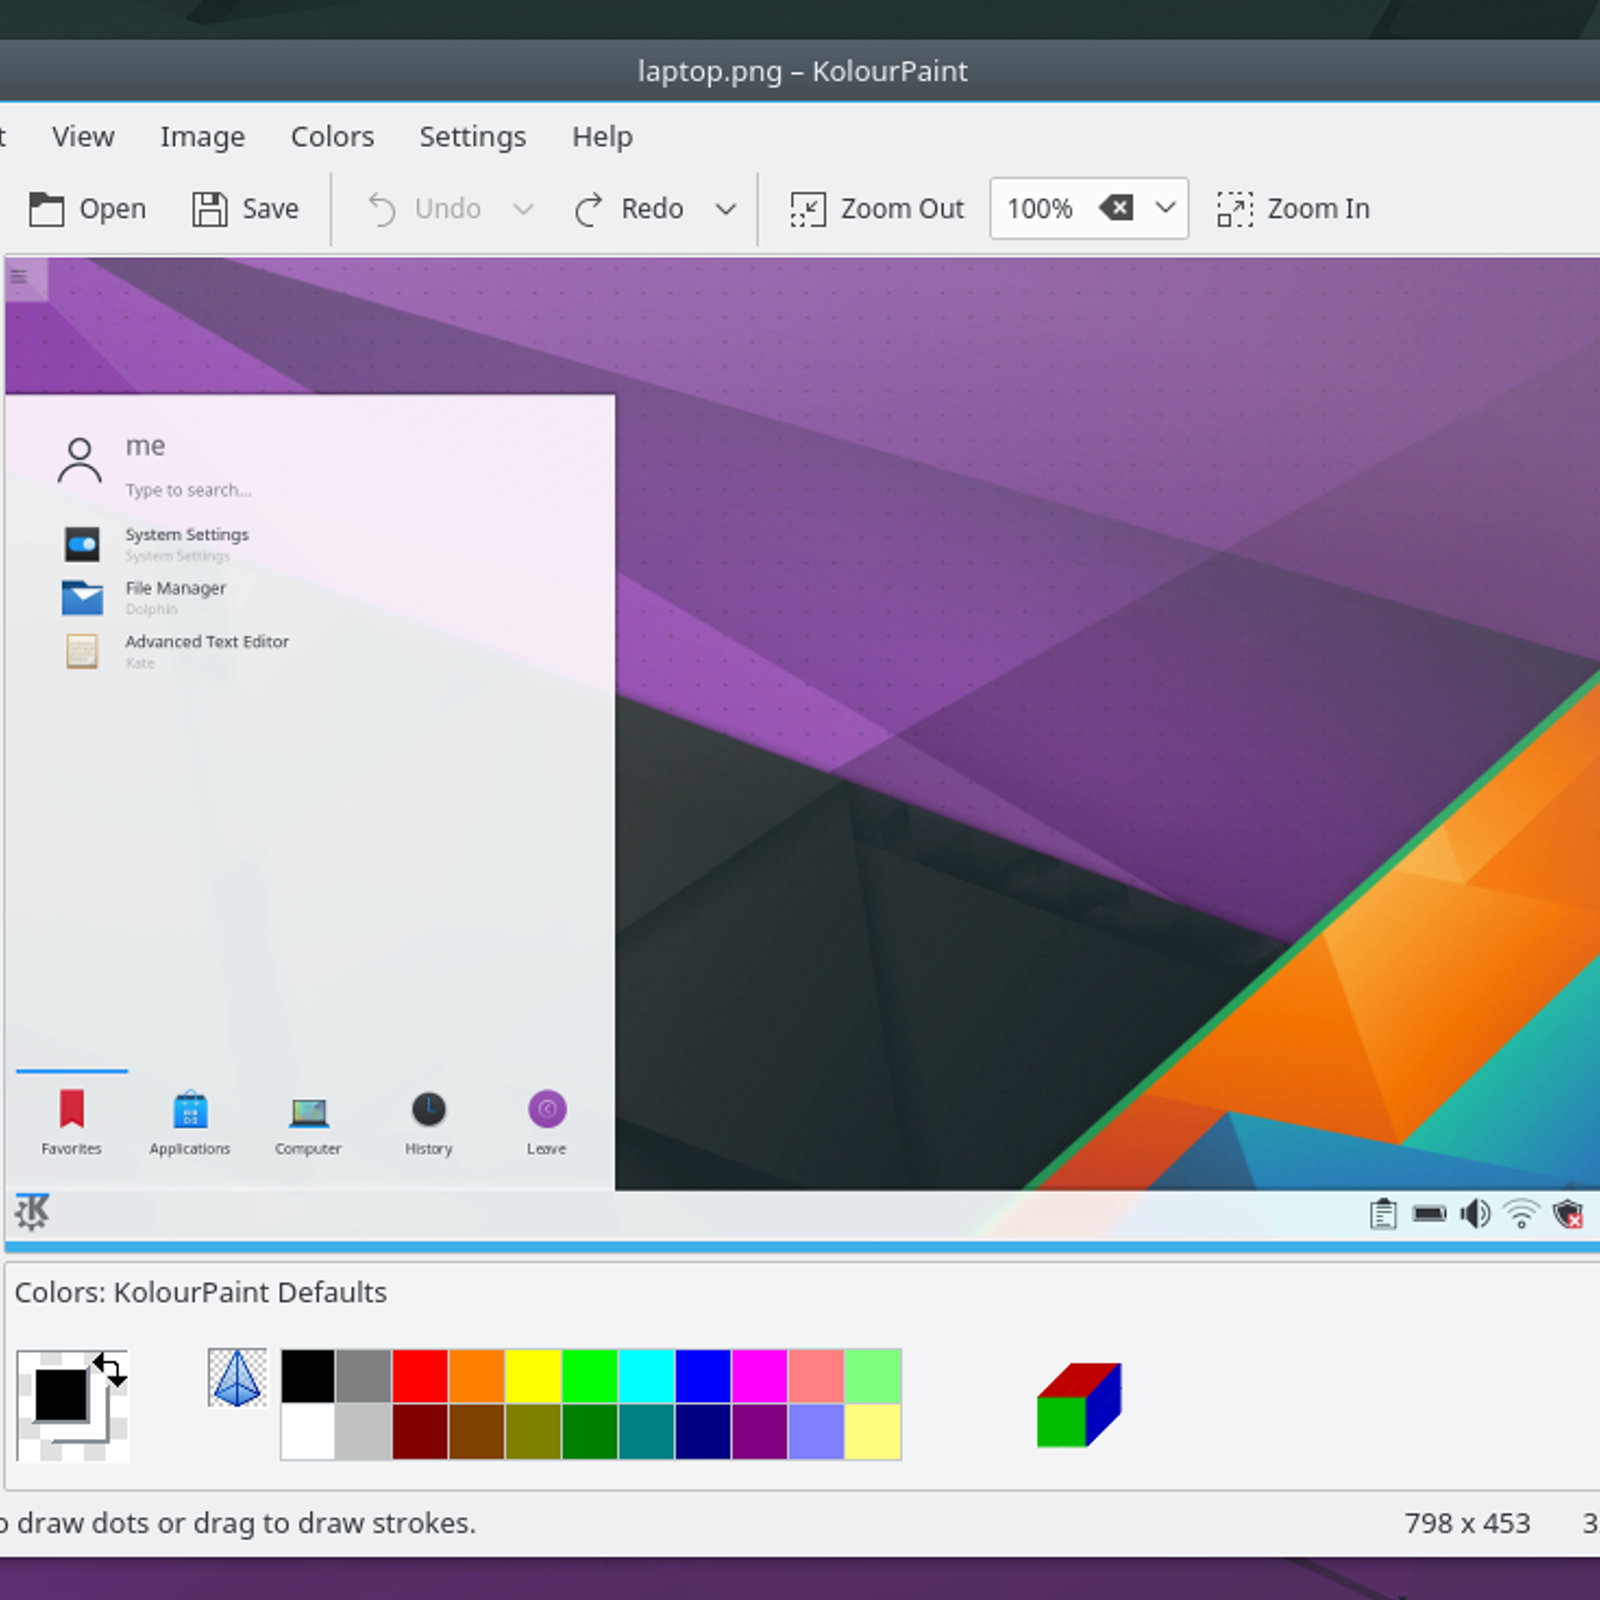The width and height of the screenshot is (1600, 1600).
Task: Click the Undo button
Action: [x=425, y=209]
